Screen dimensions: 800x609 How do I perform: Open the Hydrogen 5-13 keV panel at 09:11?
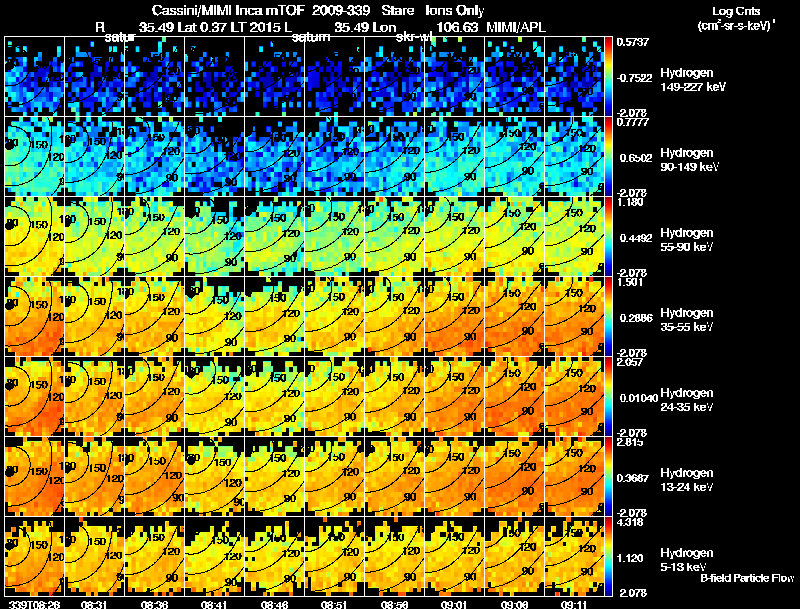(574, 556)
